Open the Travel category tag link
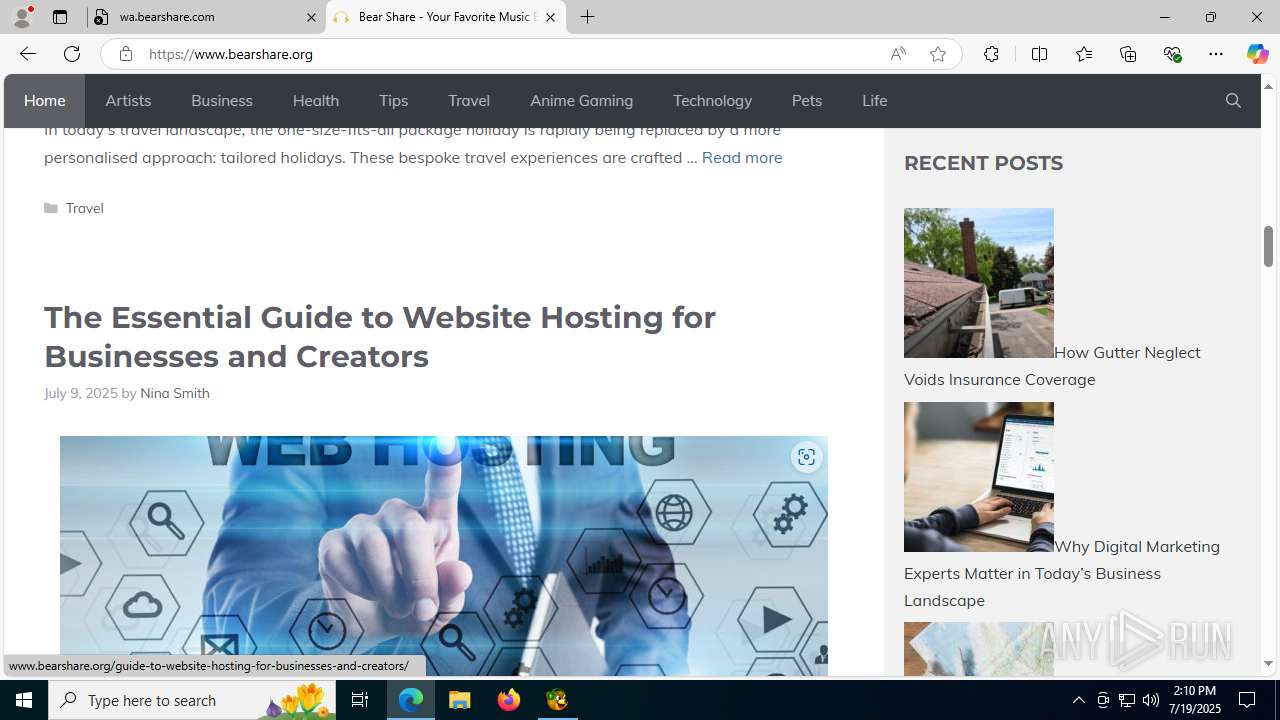Image resolution: width=1280 pixels, height=720 pixels. [x=85, y=208]
